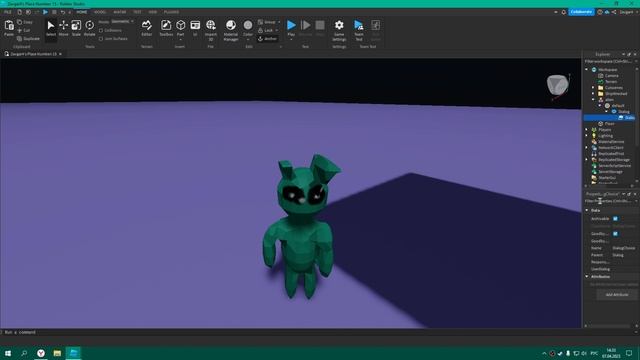
Task: Expand the Costumes folder
Action: 593,88
